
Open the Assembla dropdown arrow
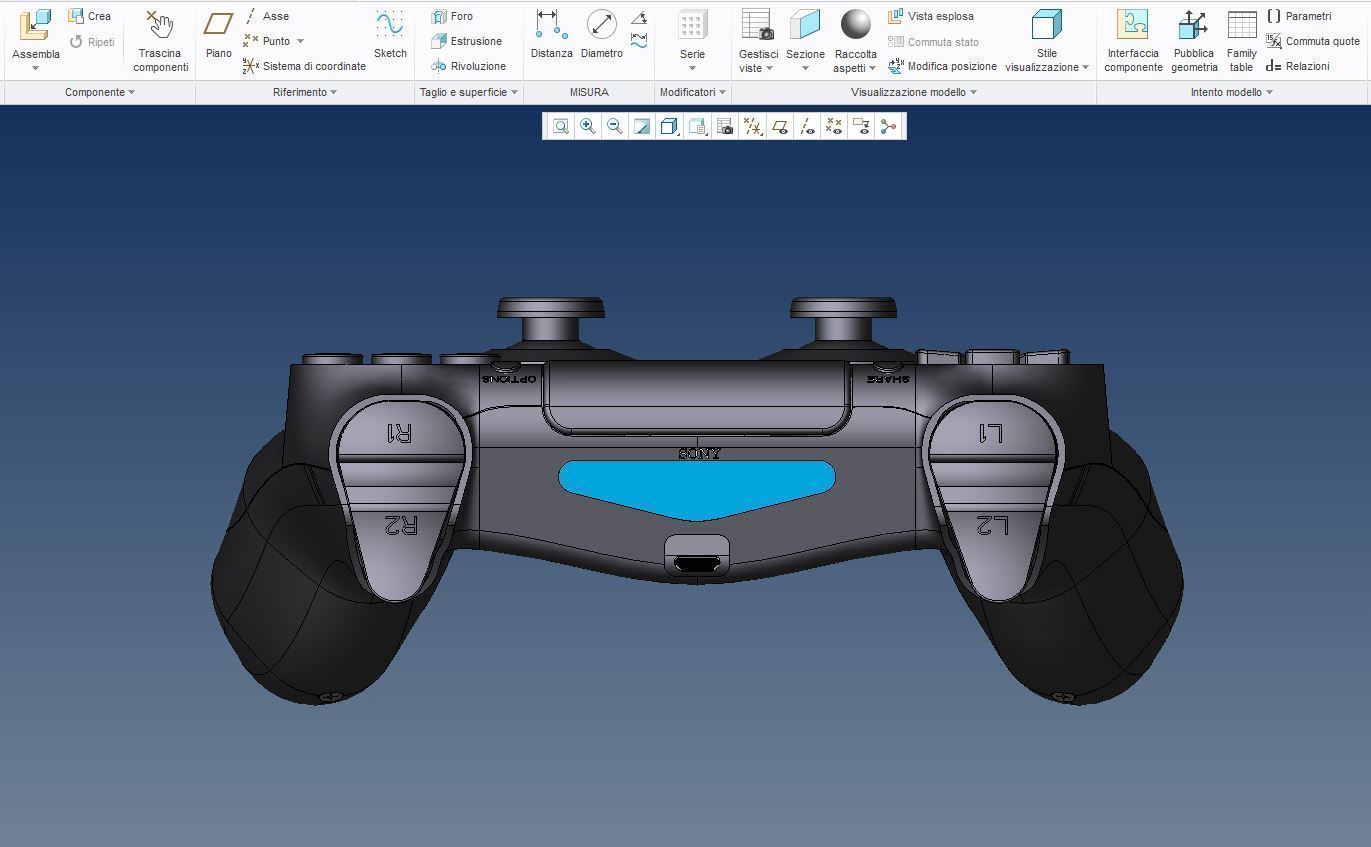click(35, 68)
